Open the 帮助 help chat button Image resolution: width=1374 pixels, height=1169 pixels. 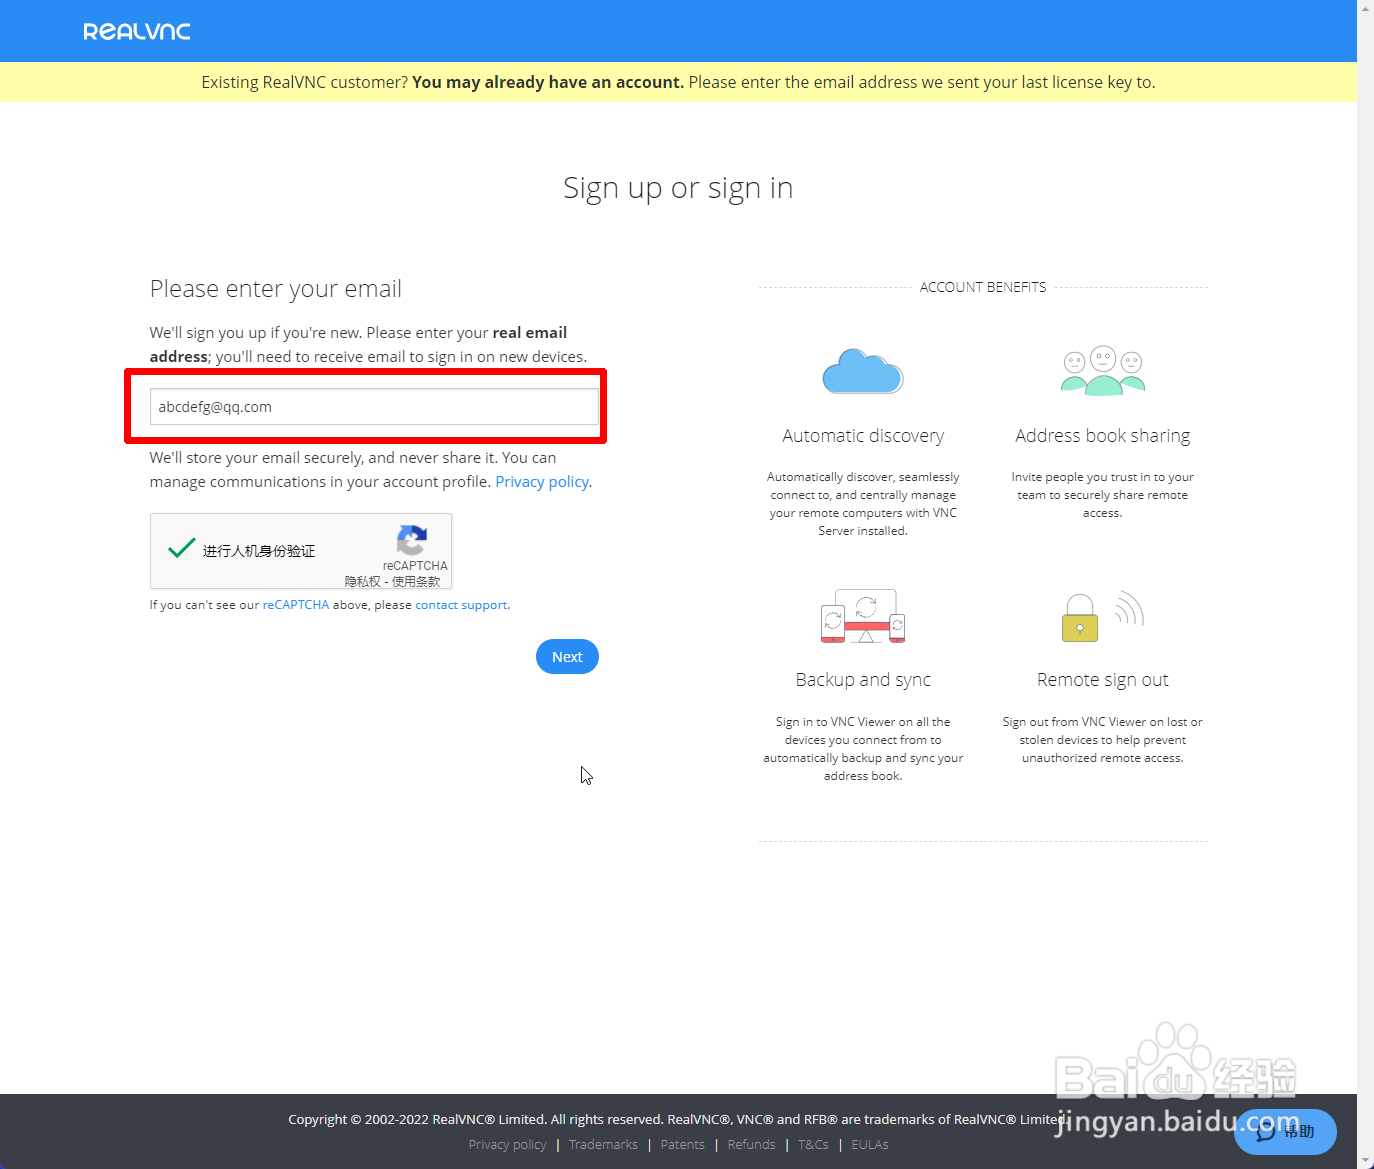pyautogui.click(x=1285, y=1132)
